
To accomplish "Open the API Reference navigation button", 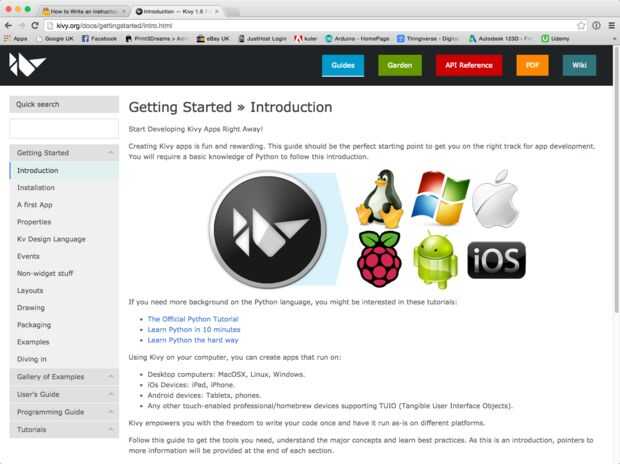I will coord(469,65).
